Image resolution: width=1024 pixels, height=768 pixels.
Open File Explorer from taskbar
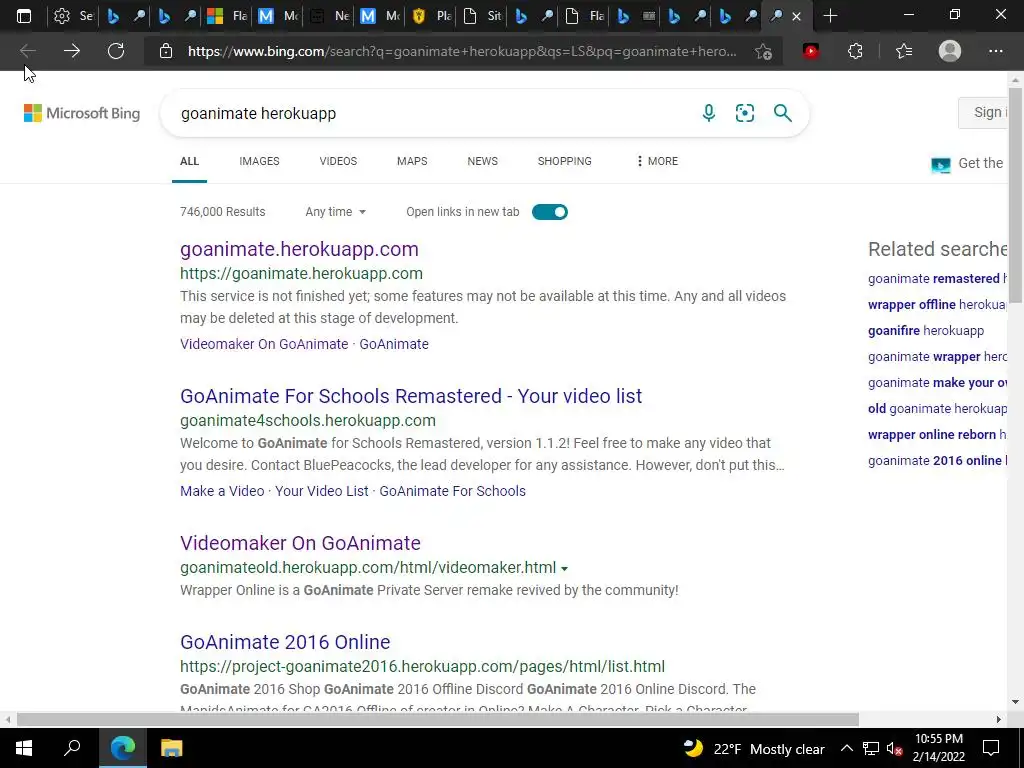tap(171, 748)
